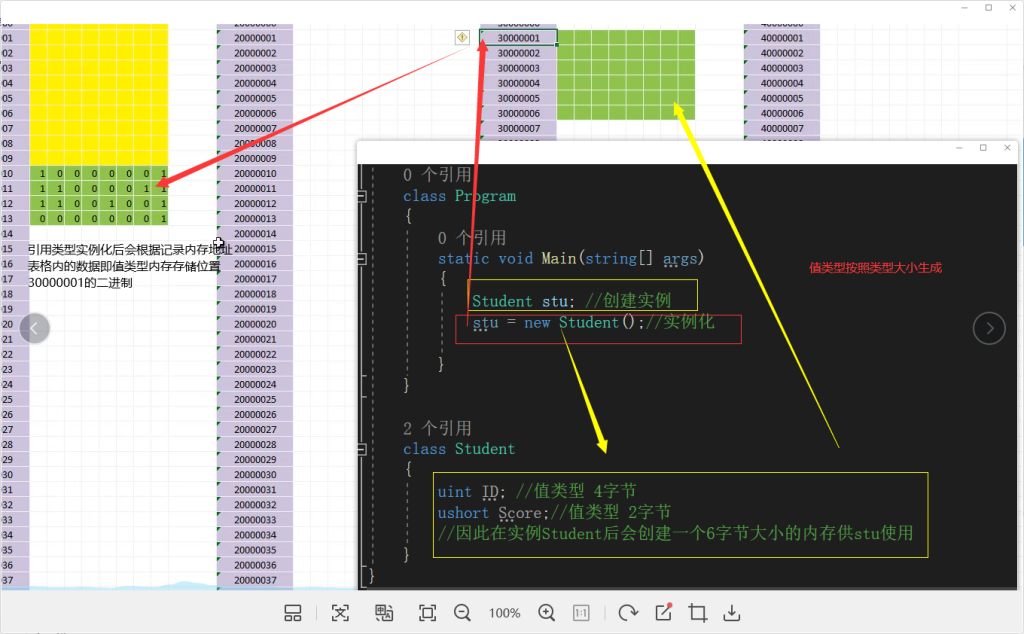Click the note line '30000001的二进制'
The image size is (1024, 634).
[x=80, y=283]
